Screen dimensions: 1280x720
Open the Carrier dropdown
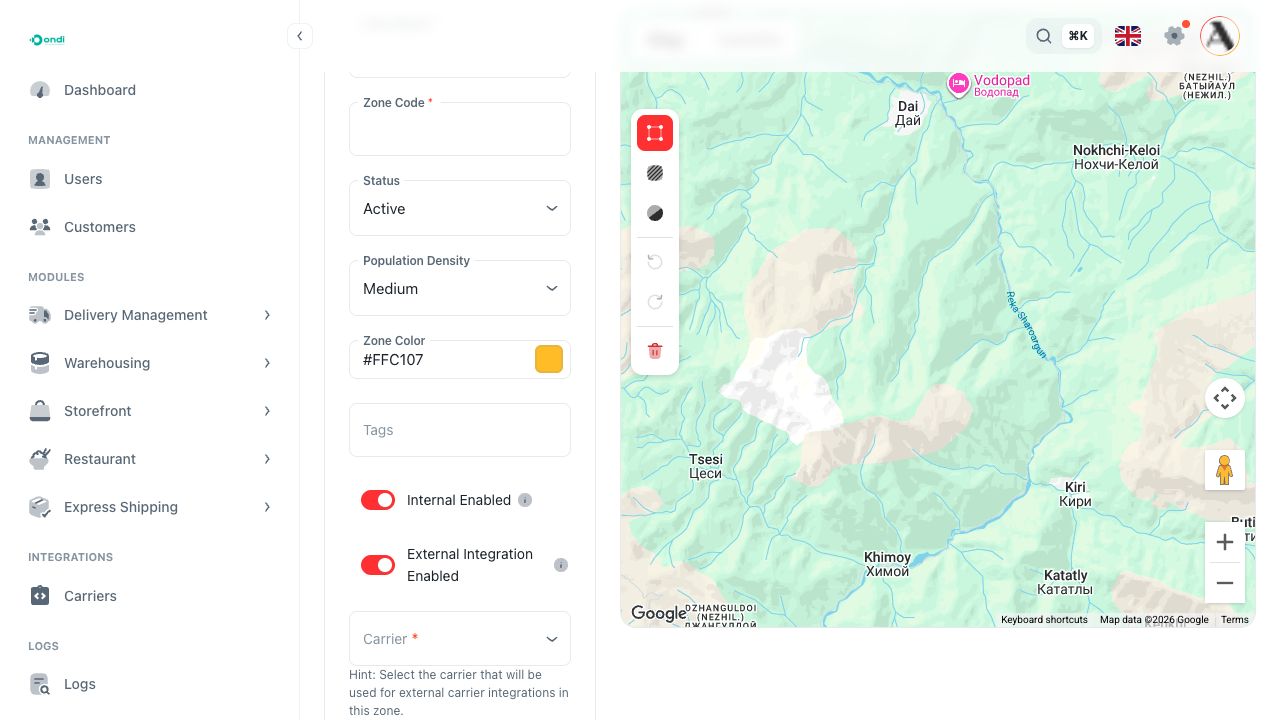click(460, 638)
